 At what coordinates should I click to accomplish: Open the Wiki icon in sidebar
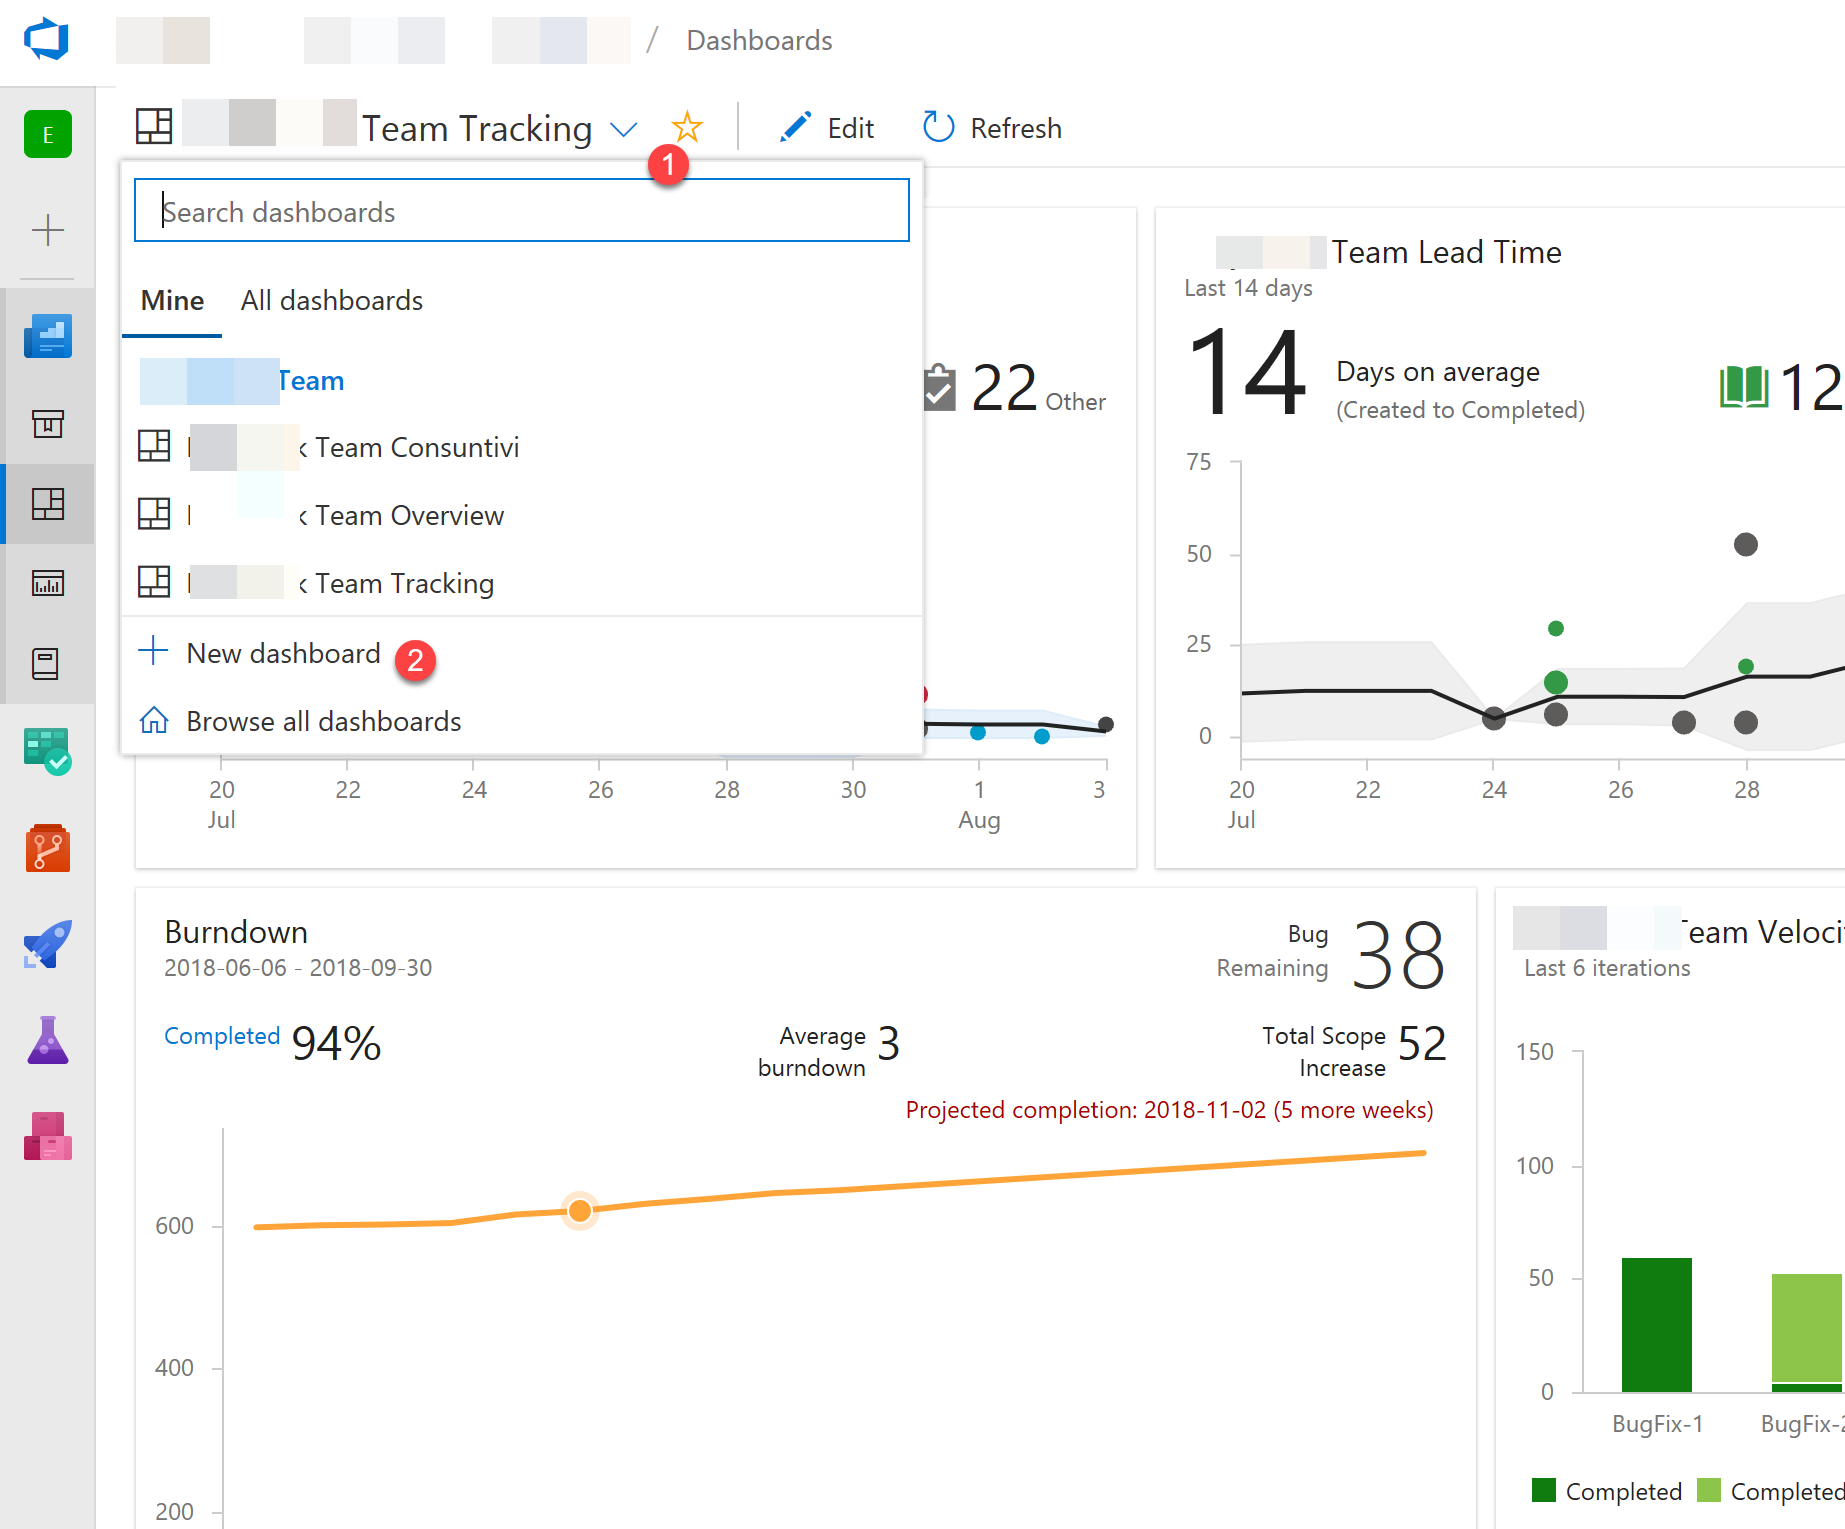(47, 663)
